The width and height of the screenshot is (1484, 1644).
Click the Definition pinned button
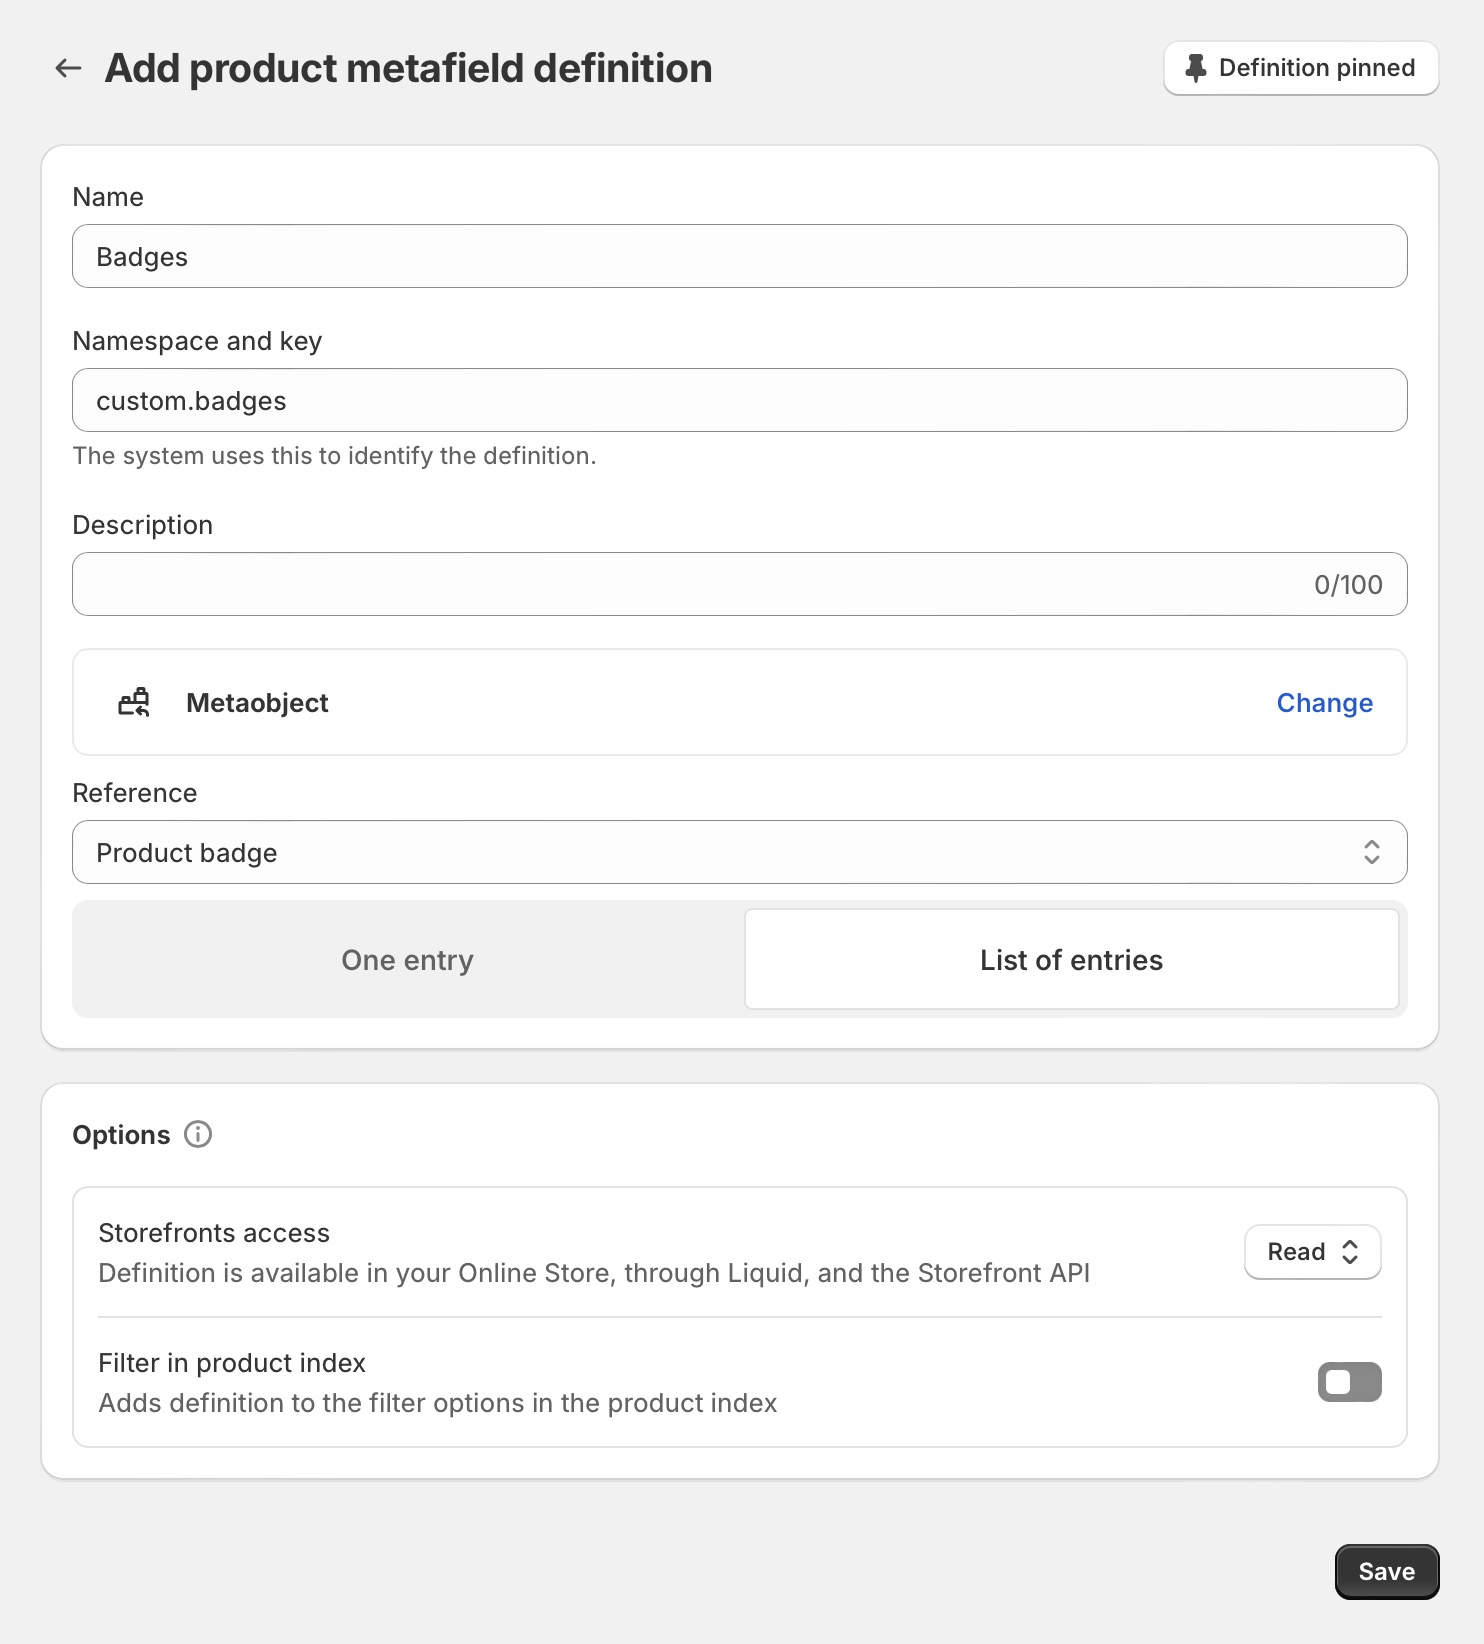pos(1301,68)
